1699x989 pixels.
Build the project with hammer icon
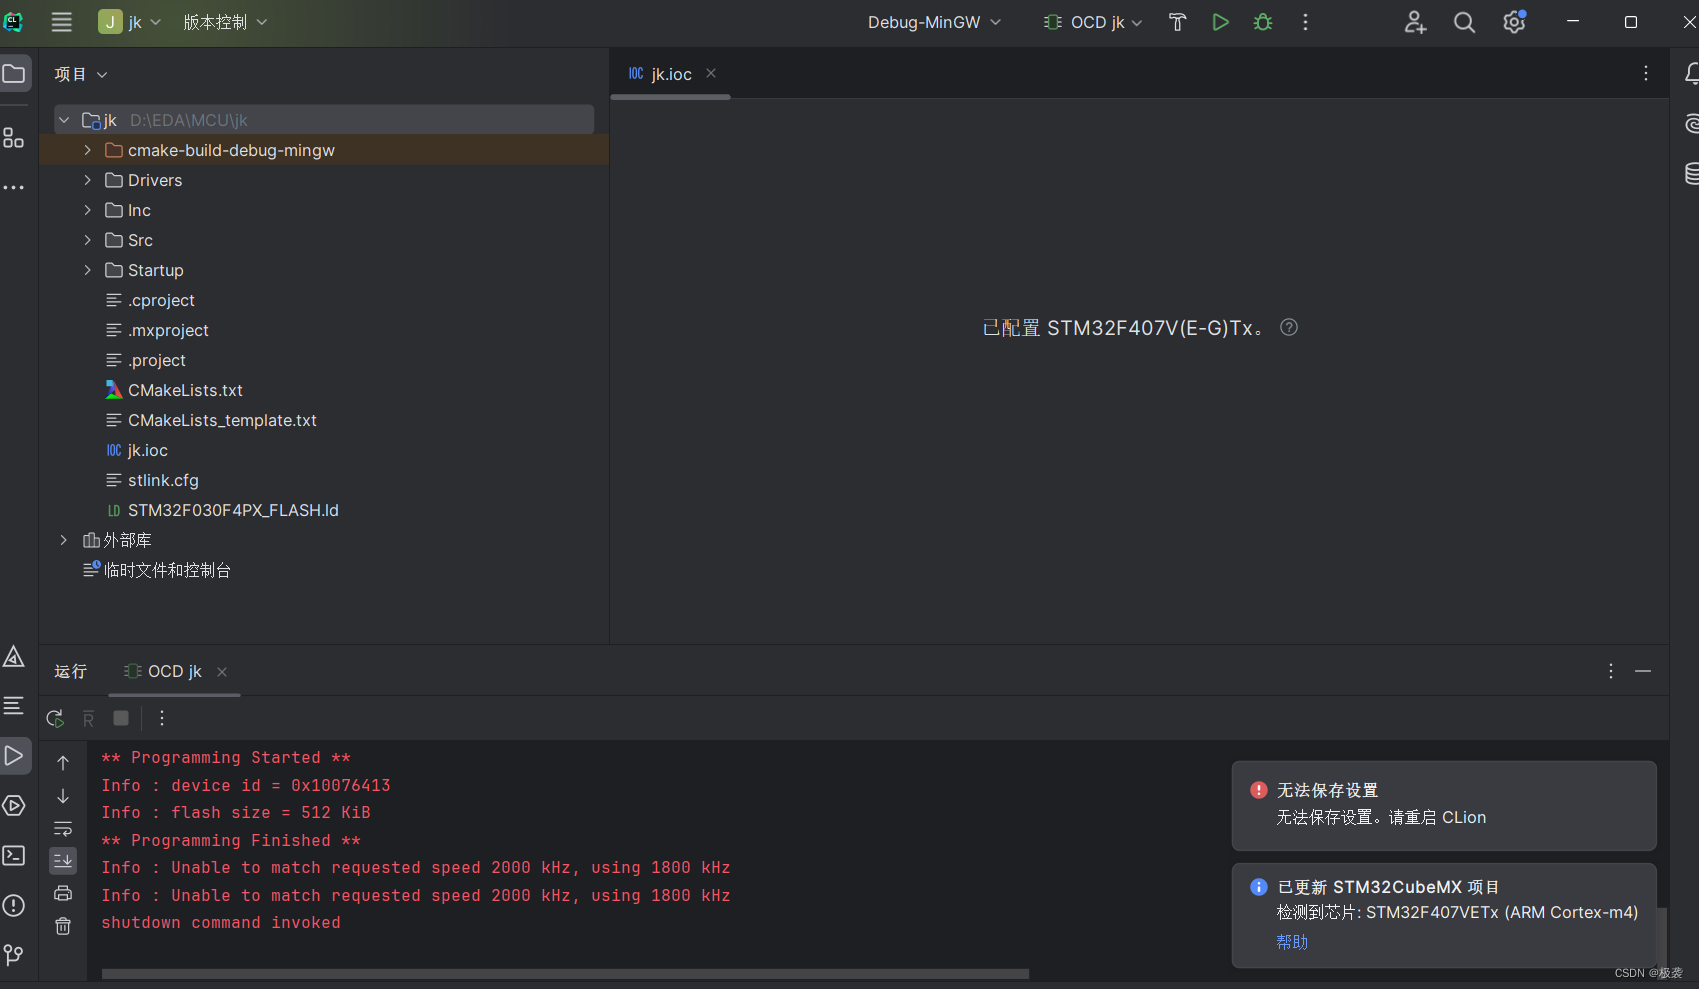1177,22
